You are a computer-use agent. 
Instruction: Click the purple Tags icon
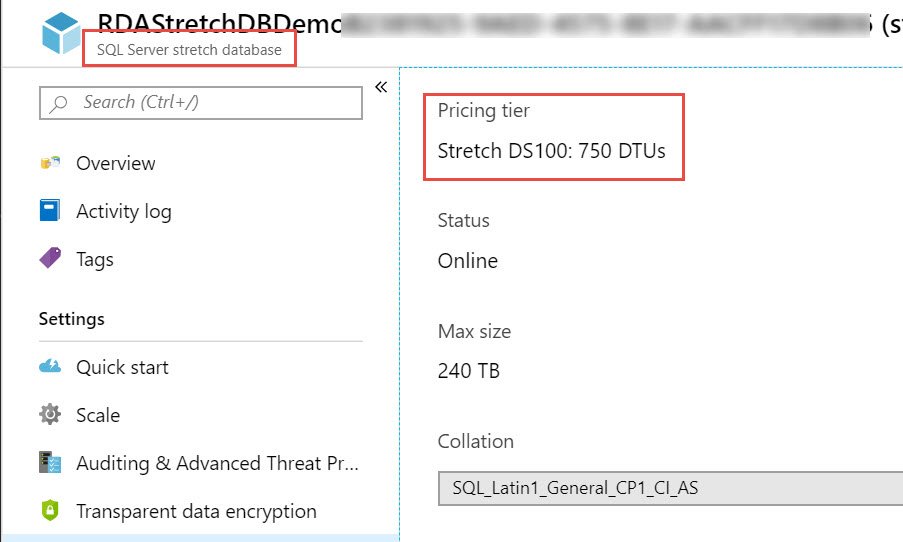[50, 259]
